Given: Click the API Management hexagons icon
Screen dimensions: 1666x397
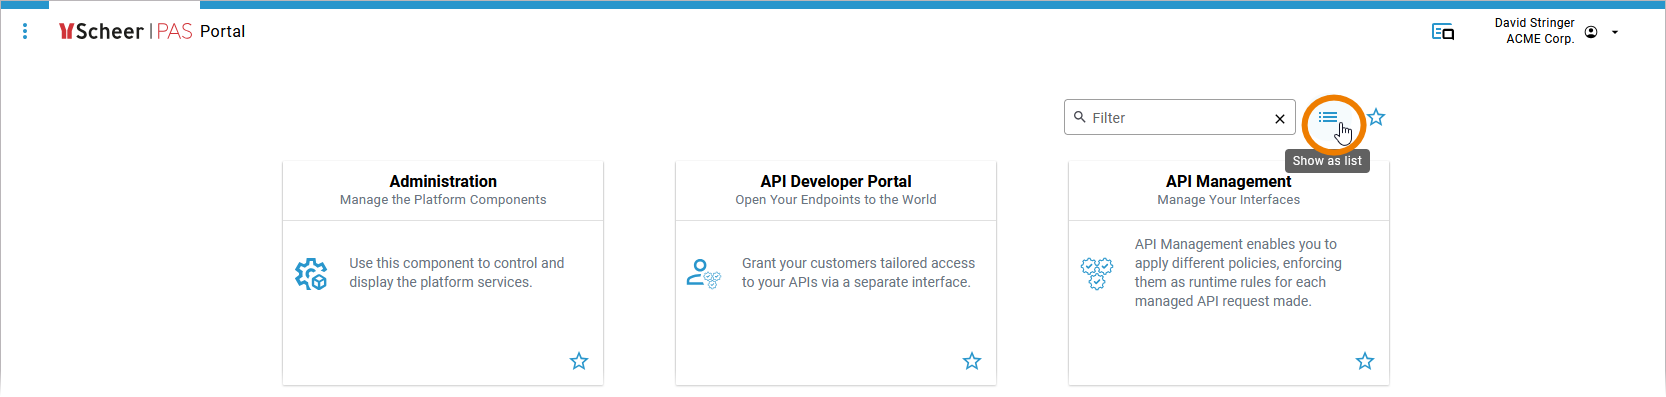Looking at the screenshot, I should [1097, 273].
